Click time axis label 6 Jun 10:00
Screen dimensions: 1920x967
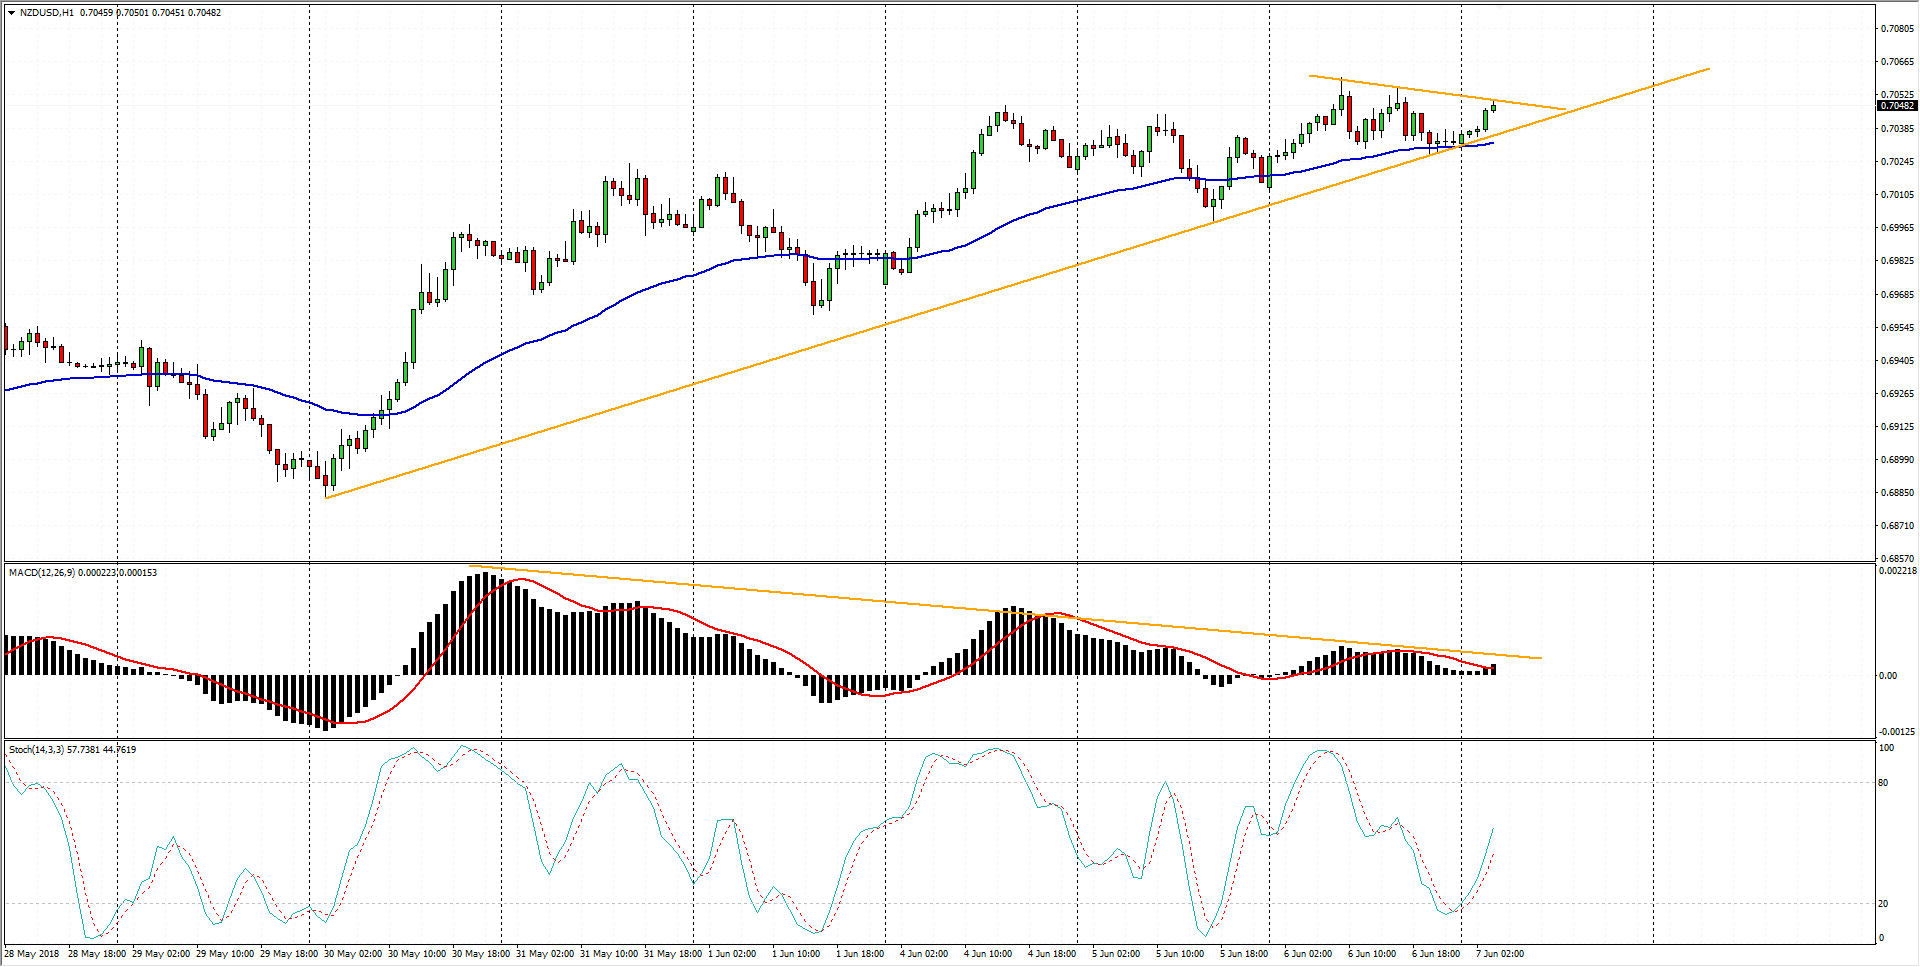(1372, 953)
